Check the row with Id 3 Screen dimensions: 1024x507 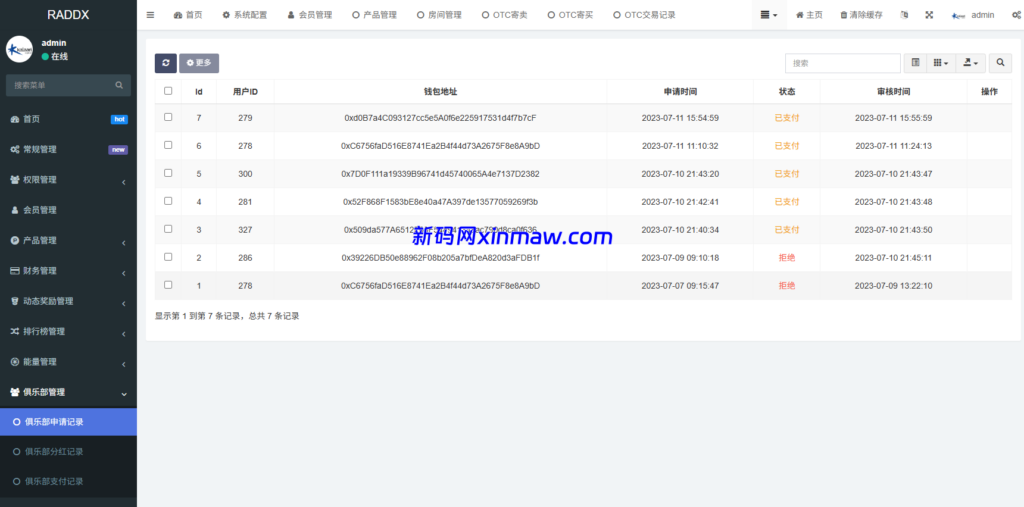[168, 229]
